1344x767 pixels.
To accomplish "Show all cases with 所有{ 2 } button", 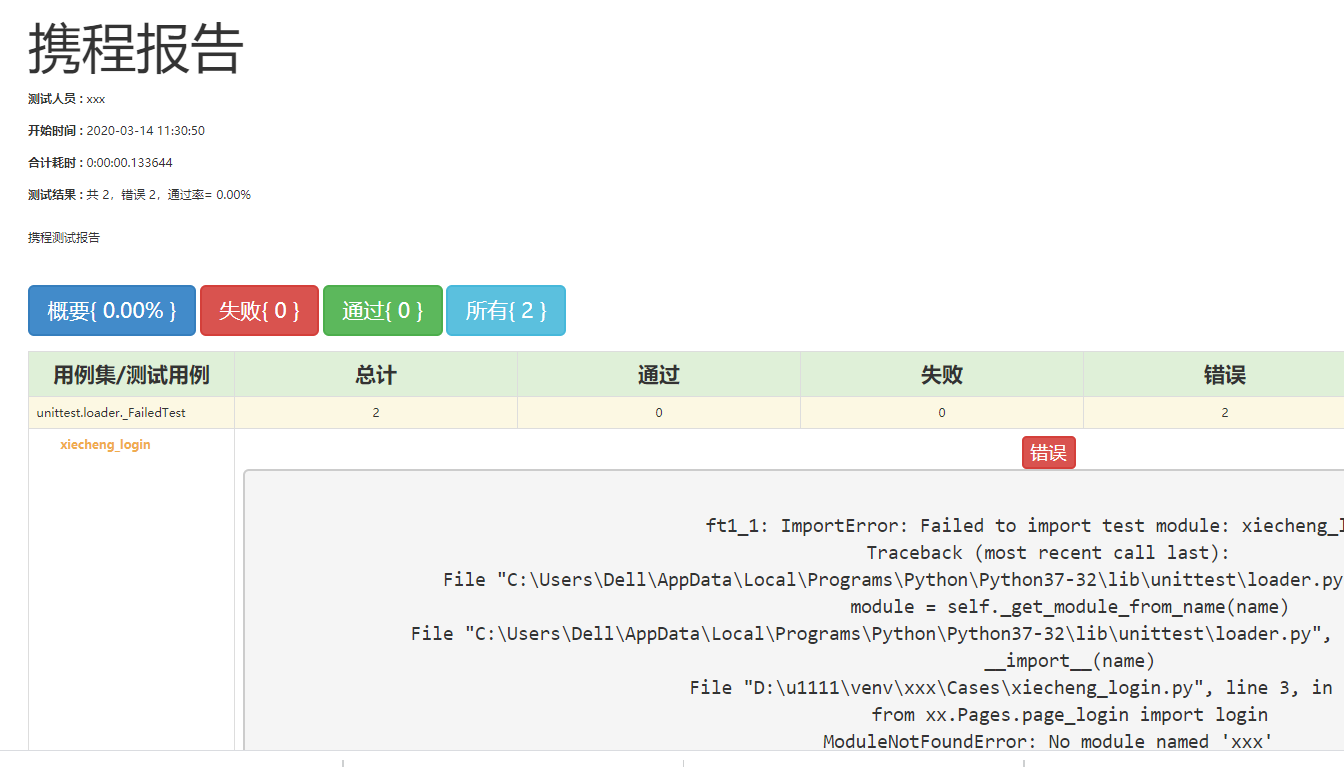I will [x=506, y=311].
